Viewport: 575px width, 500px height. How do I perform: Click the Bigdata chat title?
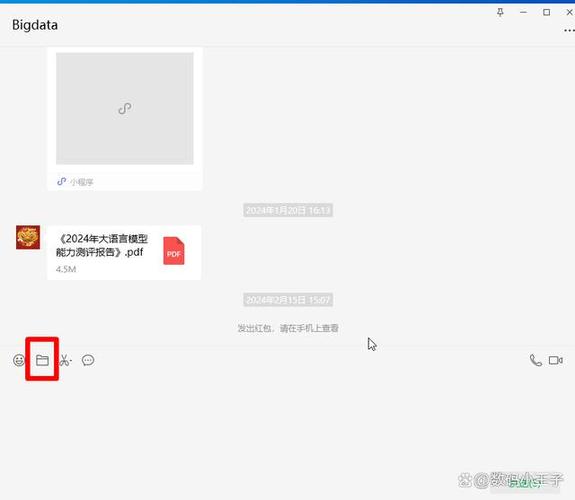pyautogui.click(x=35, y=25)
